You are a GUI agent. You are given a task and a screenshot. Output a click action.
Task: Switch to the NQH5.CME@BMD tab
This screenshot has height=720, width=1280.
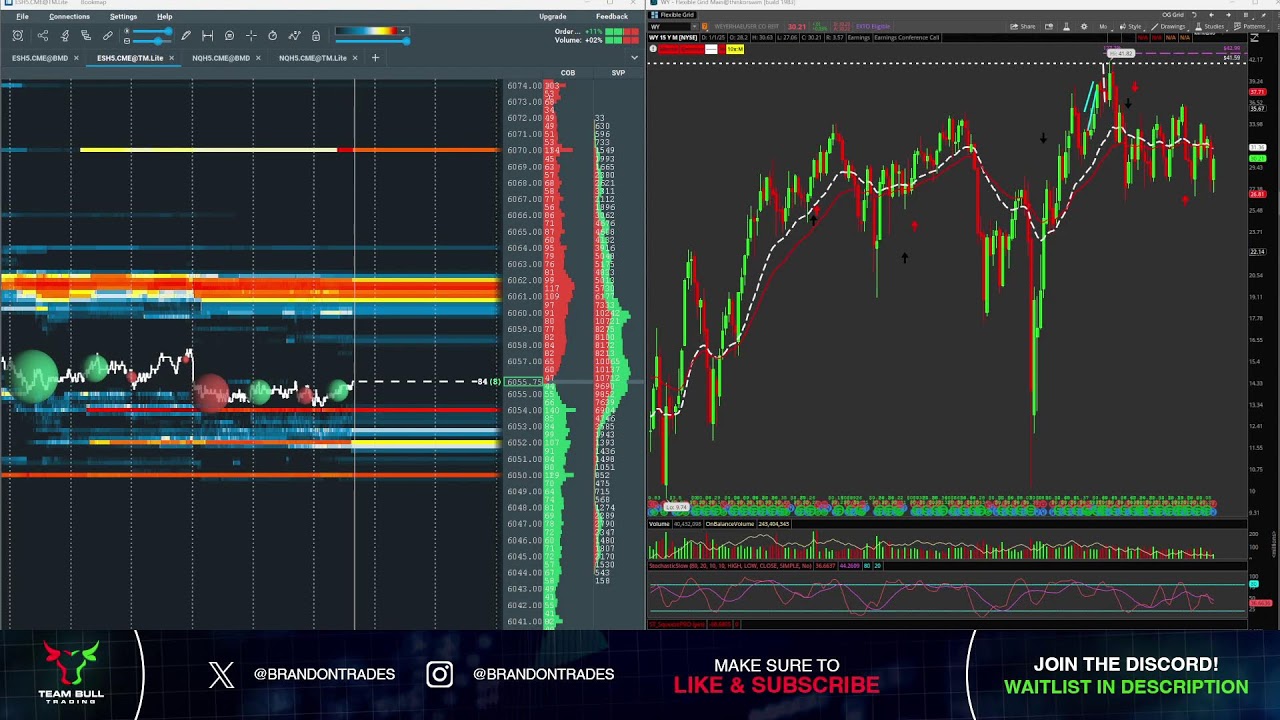pyautogui.click(x=221, y=58)
